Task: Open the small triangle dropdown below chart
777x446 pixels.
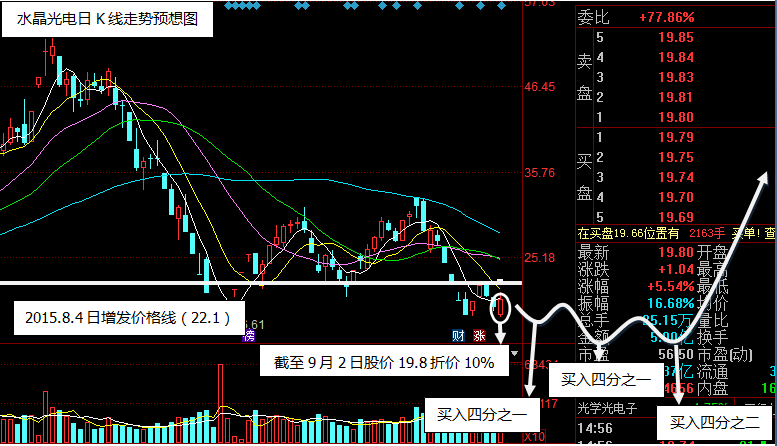Action: tap(514, 353)
